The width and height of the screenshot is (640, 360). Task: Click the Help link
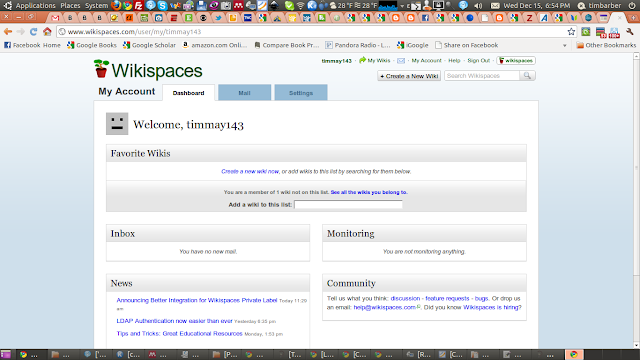(x=454, y=60)
